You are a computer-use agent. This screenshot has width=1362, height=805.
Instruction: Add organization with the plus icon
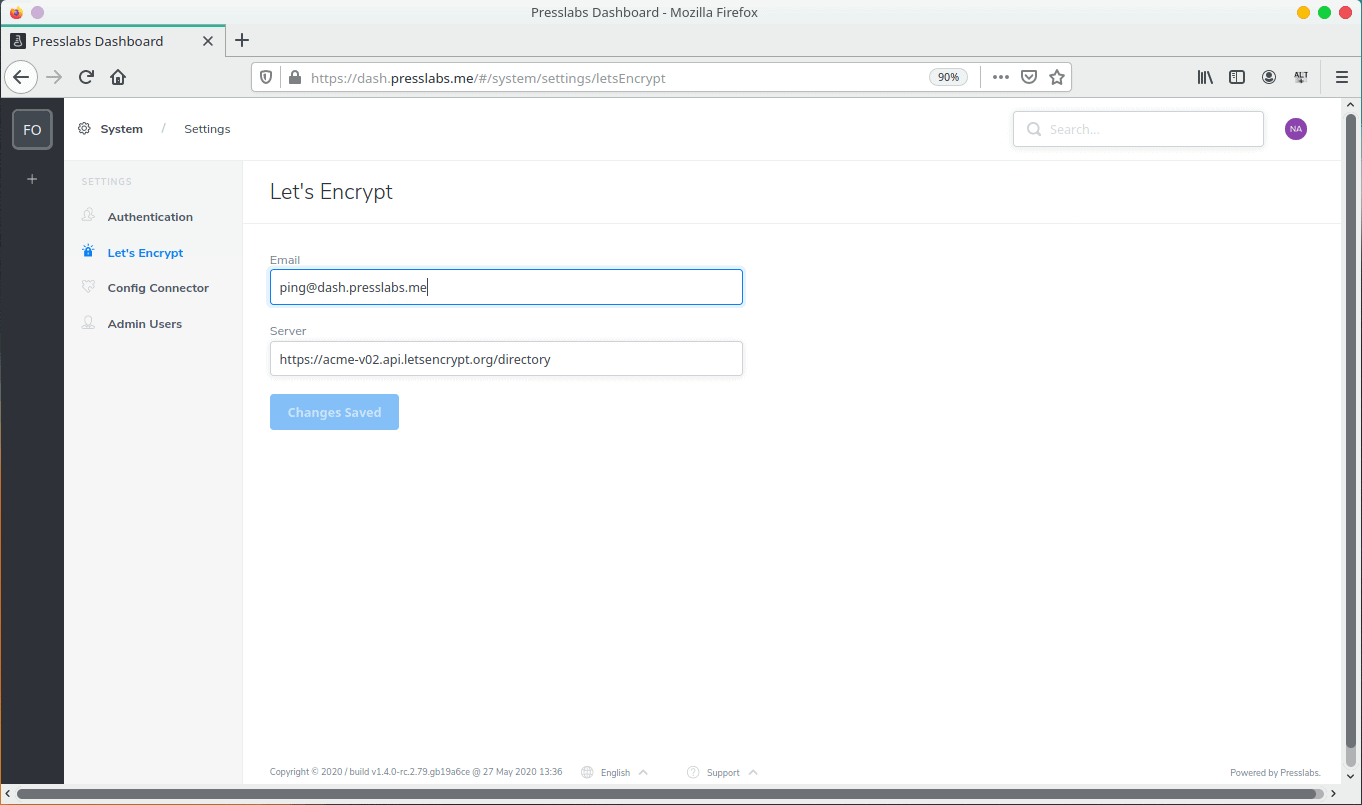(x=32, y=179)
